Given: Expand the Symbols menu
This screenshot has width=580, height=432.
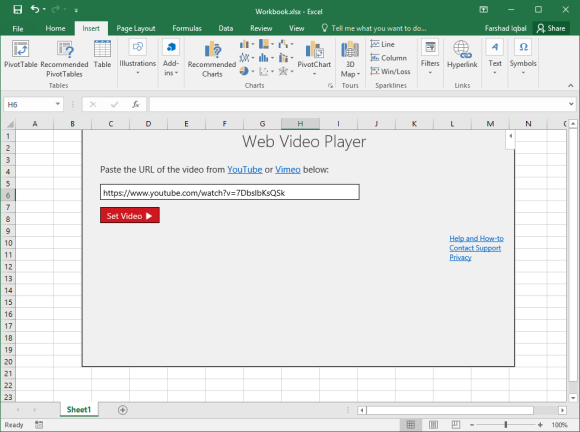Looking at the screenshot, I should click(x=523, y=57).
